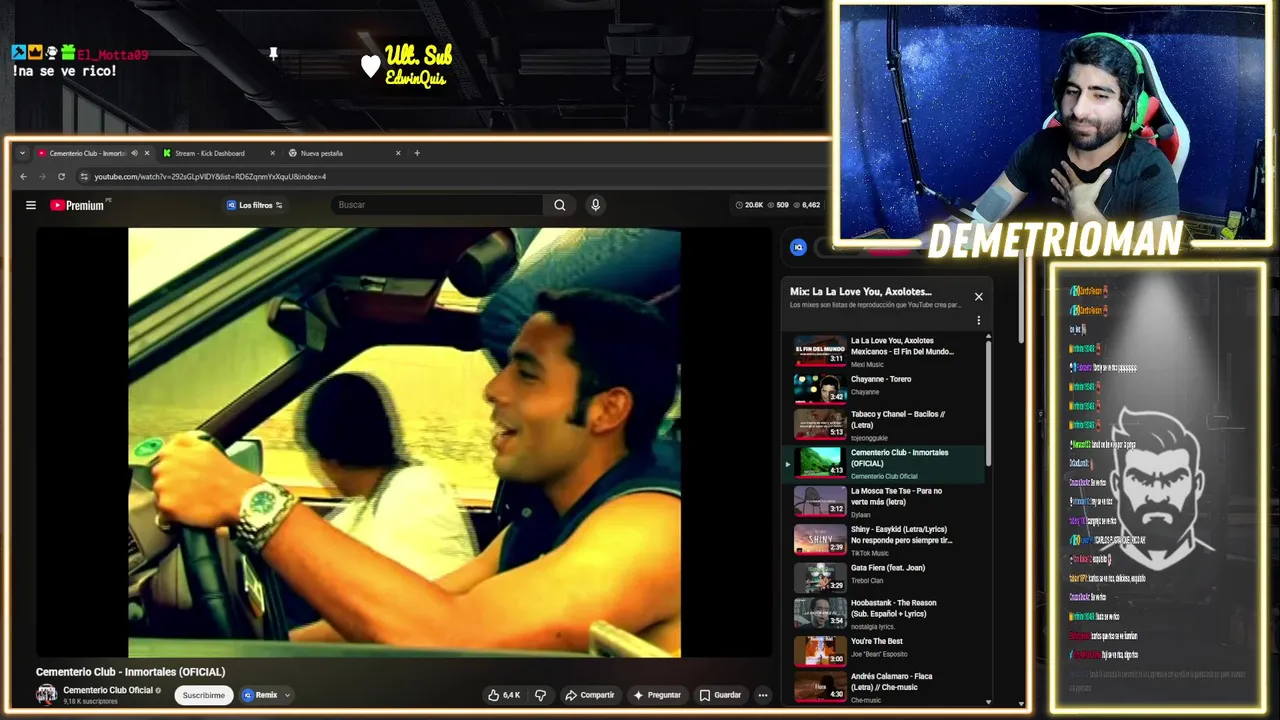Play La Mosca Tse Tse - Para no verte más
The image size is (1280, 720).
click(x=888, y=502)
